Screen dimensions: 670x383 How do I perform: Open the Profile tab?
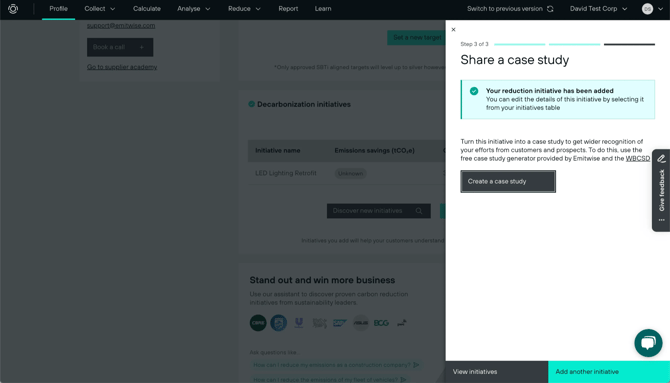59,9
